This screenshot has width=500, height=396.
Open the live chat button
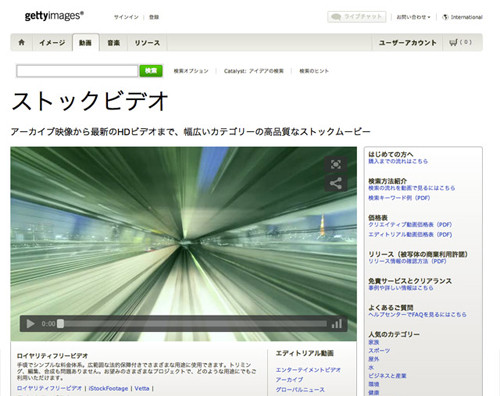357,17
